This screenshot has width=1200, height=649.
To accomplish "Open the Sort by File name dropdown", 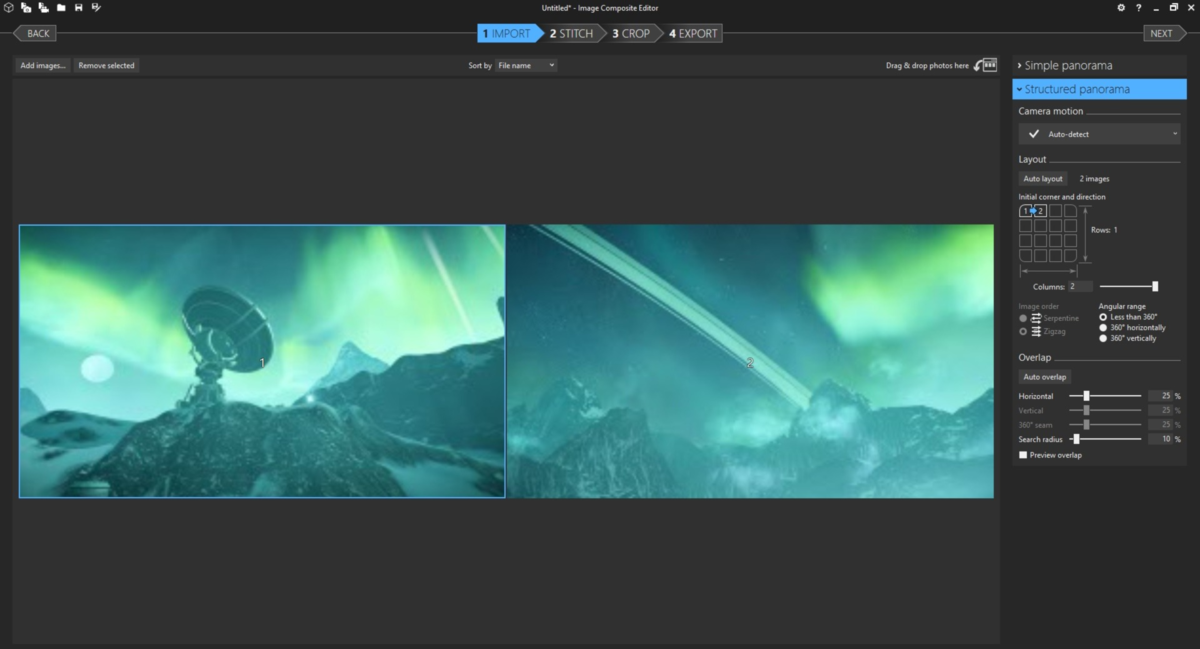I will click(526, 65).
